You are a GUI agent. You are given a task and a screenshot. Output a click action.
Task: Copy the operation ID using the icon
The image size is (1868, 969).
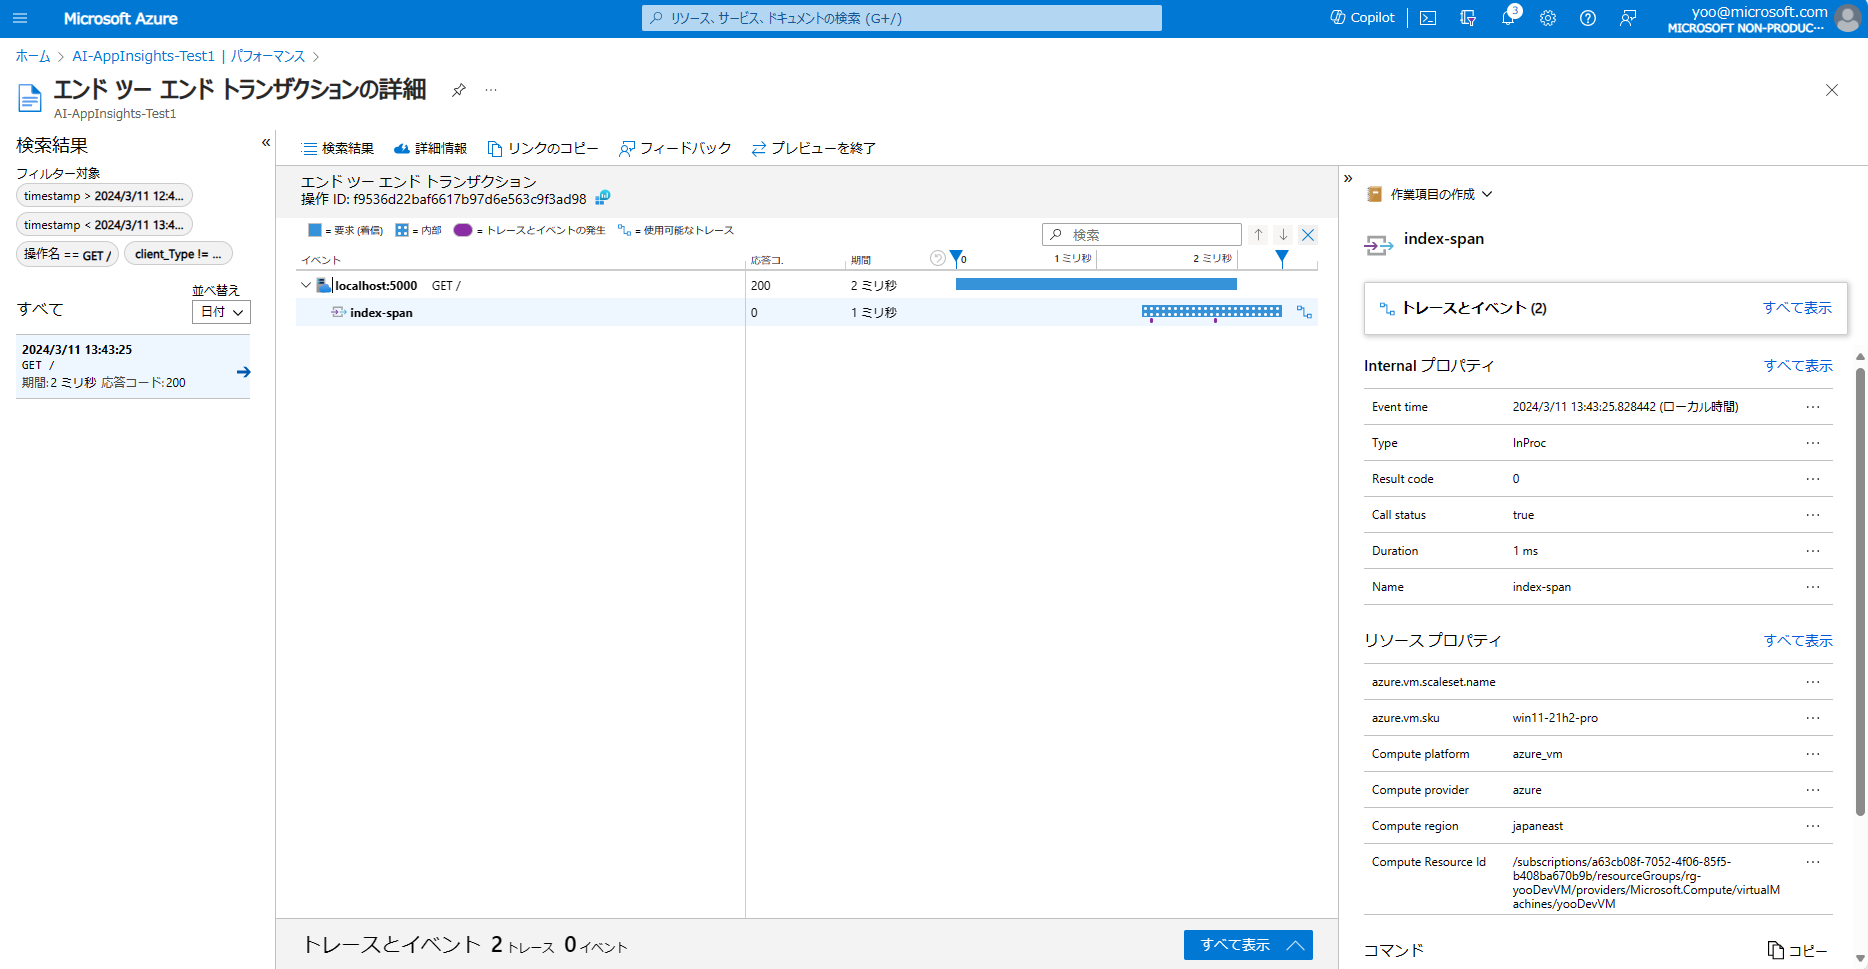coord(603,198)
